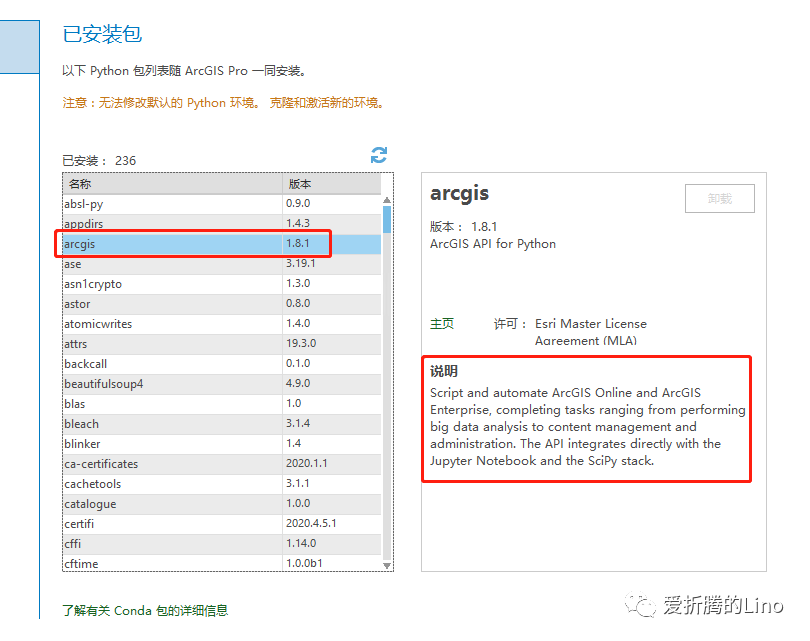The image size is (810, 641).
Task: Click the package list scroll-up arrow
Action: (x=387, y=200)
